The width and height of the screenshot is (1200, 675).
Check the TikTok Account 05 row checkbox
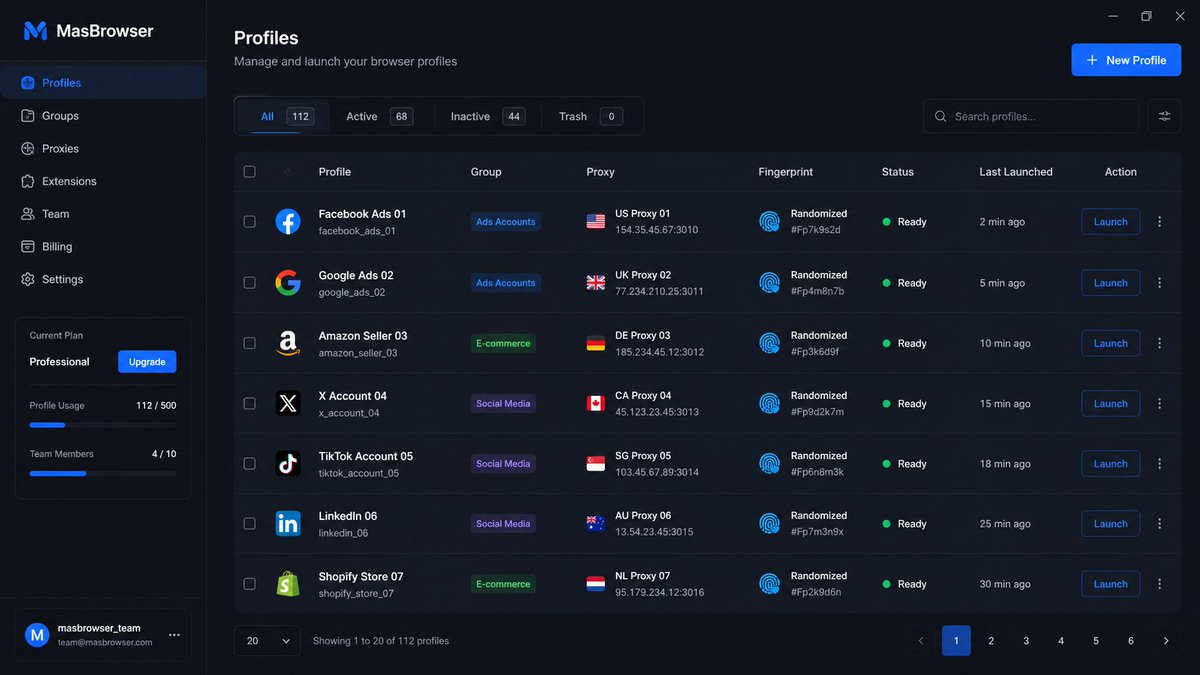point(250,463)
